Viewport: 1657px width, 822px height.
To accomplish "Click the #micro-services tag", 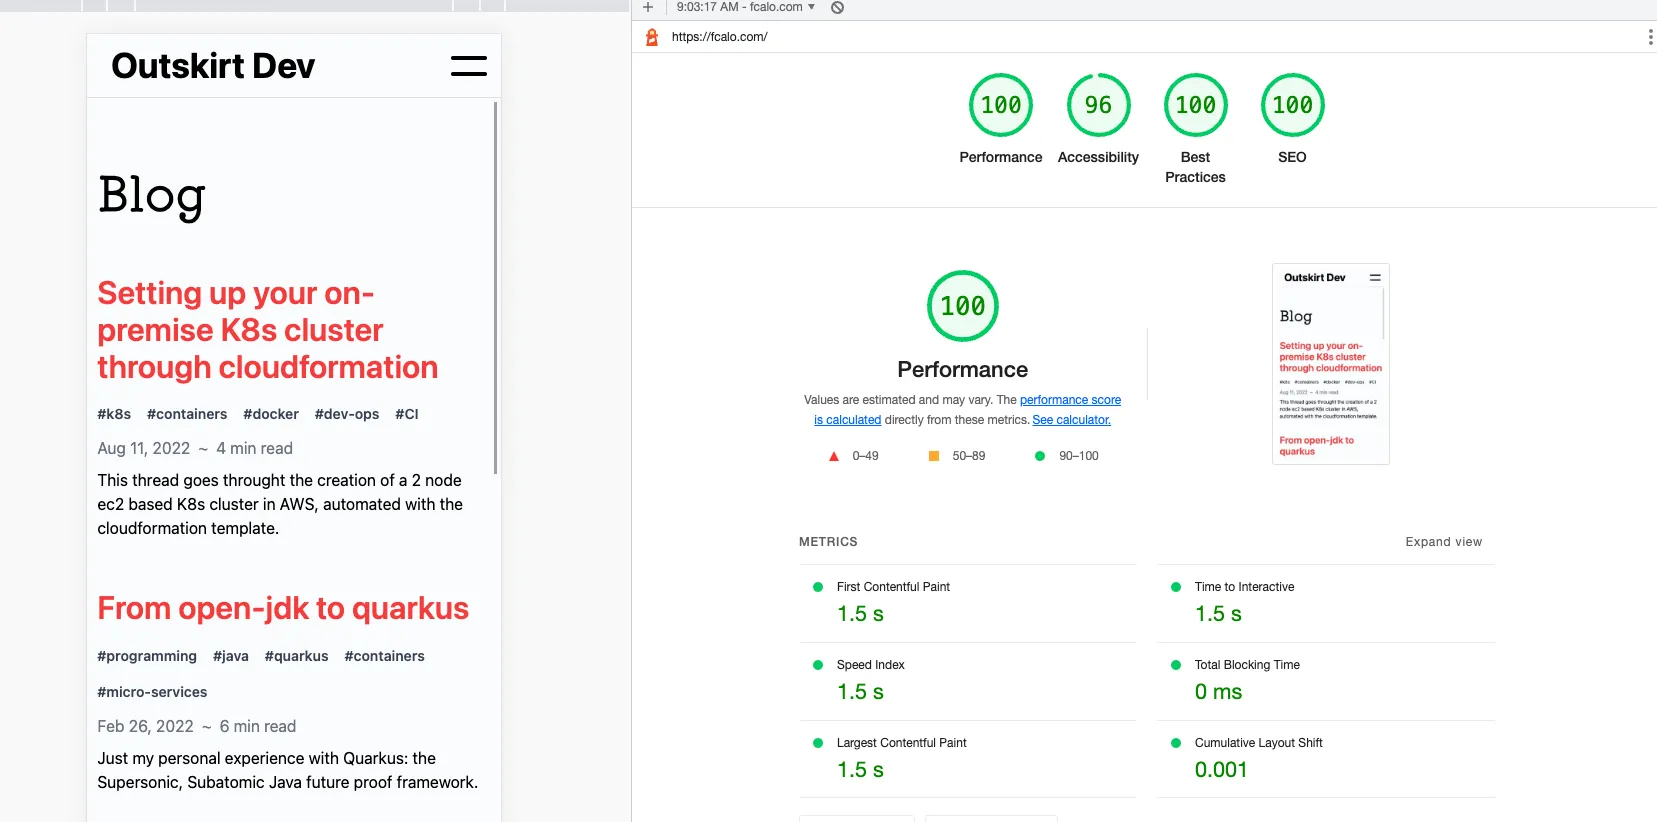I will [152, 692].
